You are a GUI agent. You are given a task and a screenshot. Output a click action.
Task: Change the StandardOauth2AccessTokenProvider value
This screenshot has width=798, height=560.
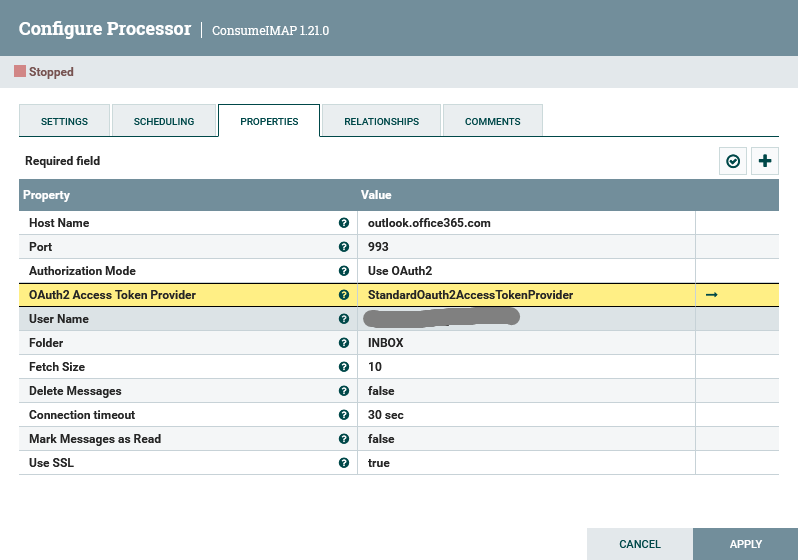point(526,295)
